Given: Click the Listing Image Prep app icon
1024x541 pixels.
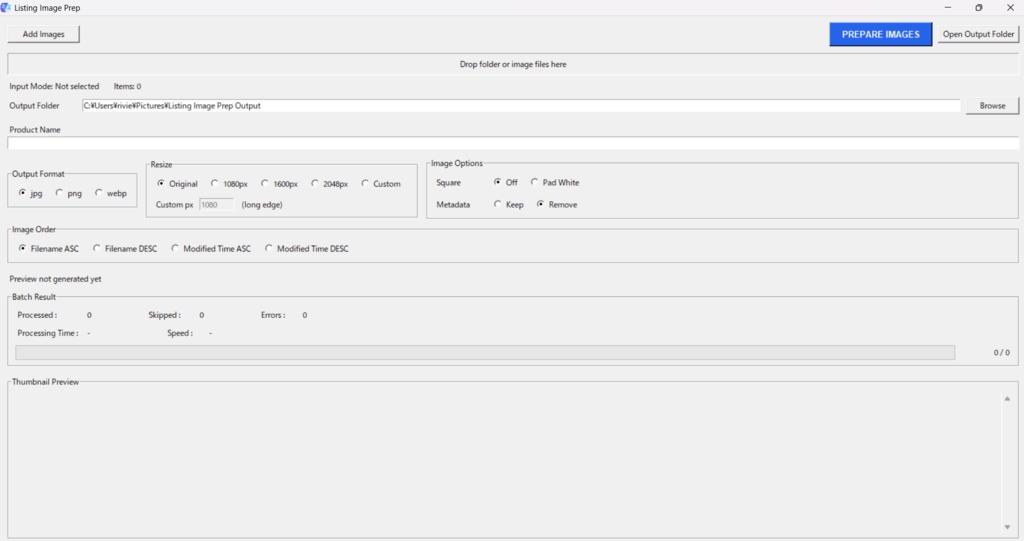Looking at the screenshot, I should pos(6,8).
